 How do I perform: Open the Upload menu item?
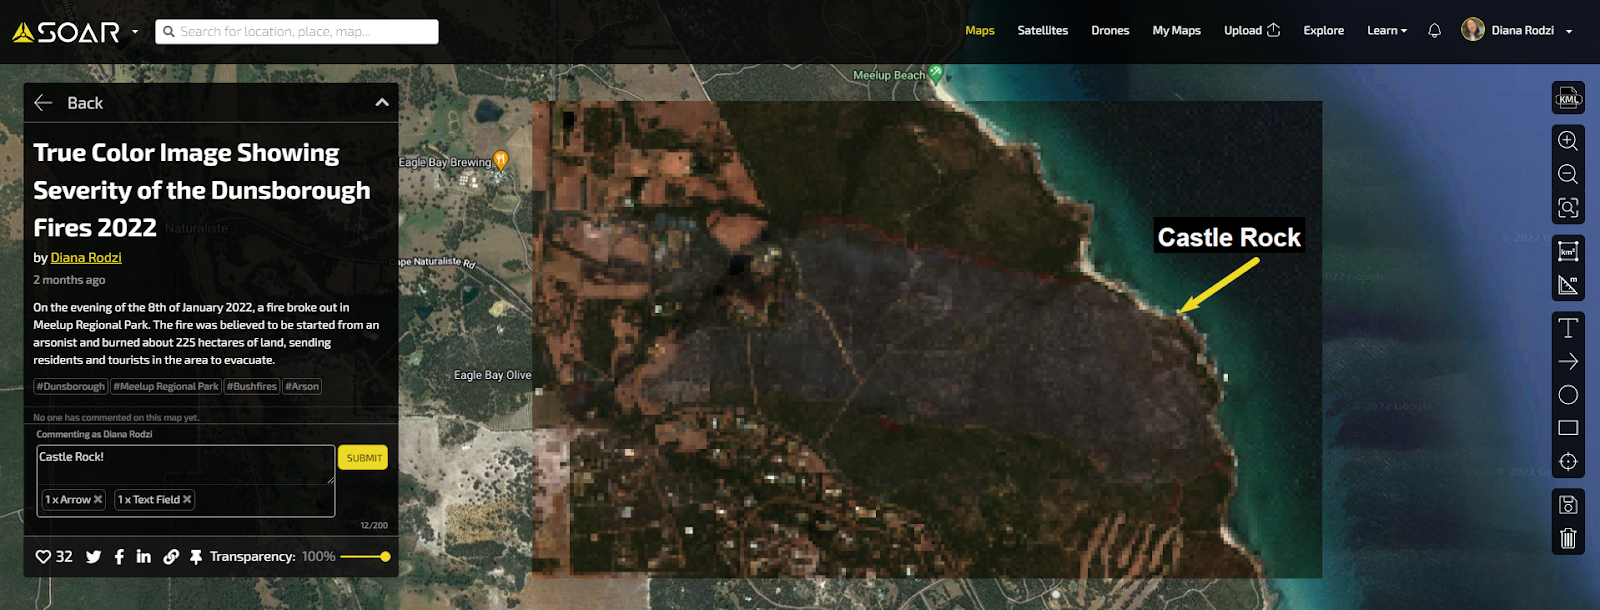pos(1252,31)
